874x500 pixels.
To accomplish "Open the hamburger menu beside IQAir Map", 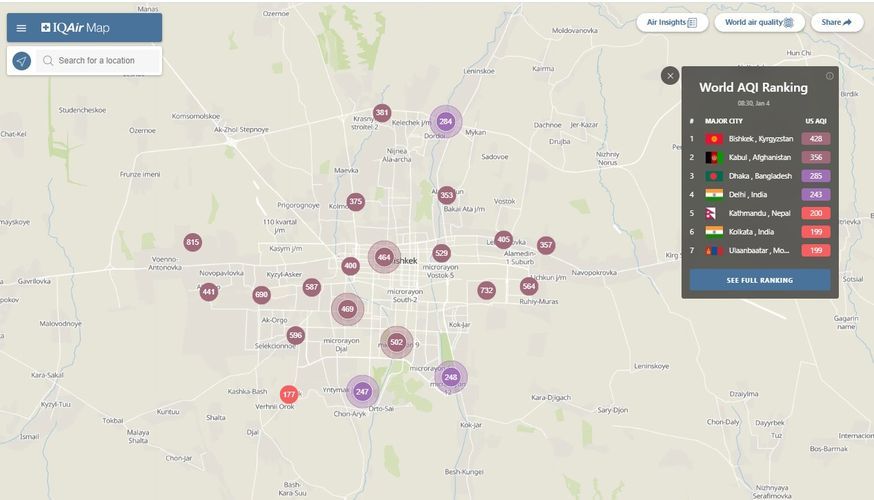I will tap(21, 28).
